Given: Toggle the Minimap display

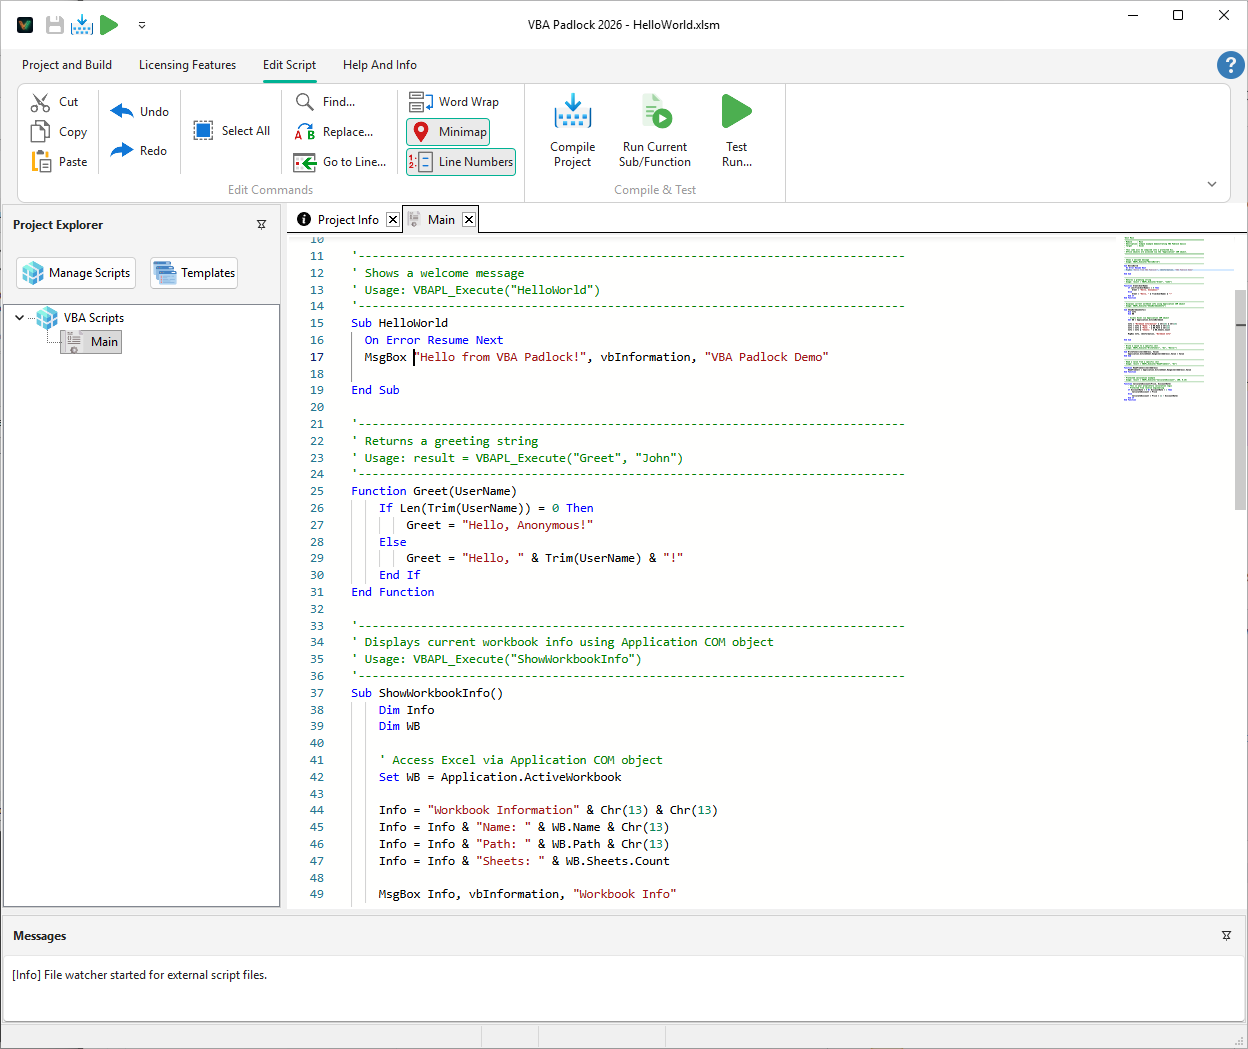Looking at the screenshot, I should pos(447,131).
